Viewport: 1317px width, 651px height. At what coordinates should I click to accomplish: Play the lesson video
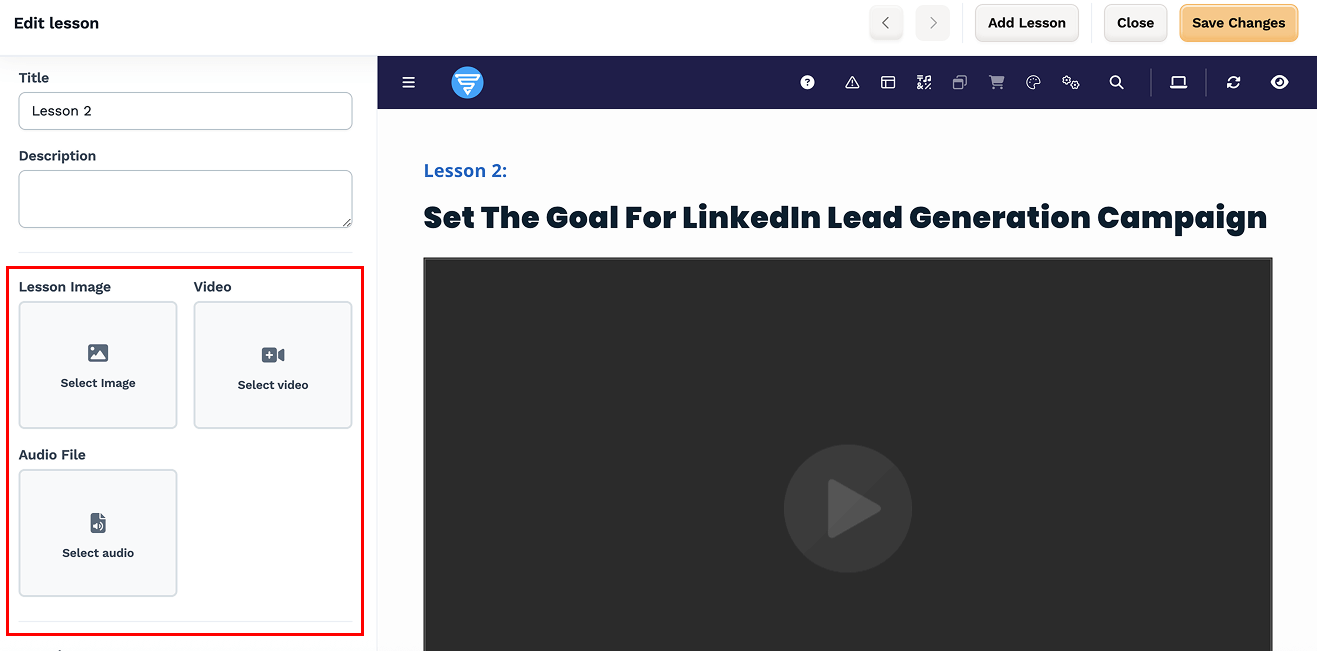click(x=847, y=508)
